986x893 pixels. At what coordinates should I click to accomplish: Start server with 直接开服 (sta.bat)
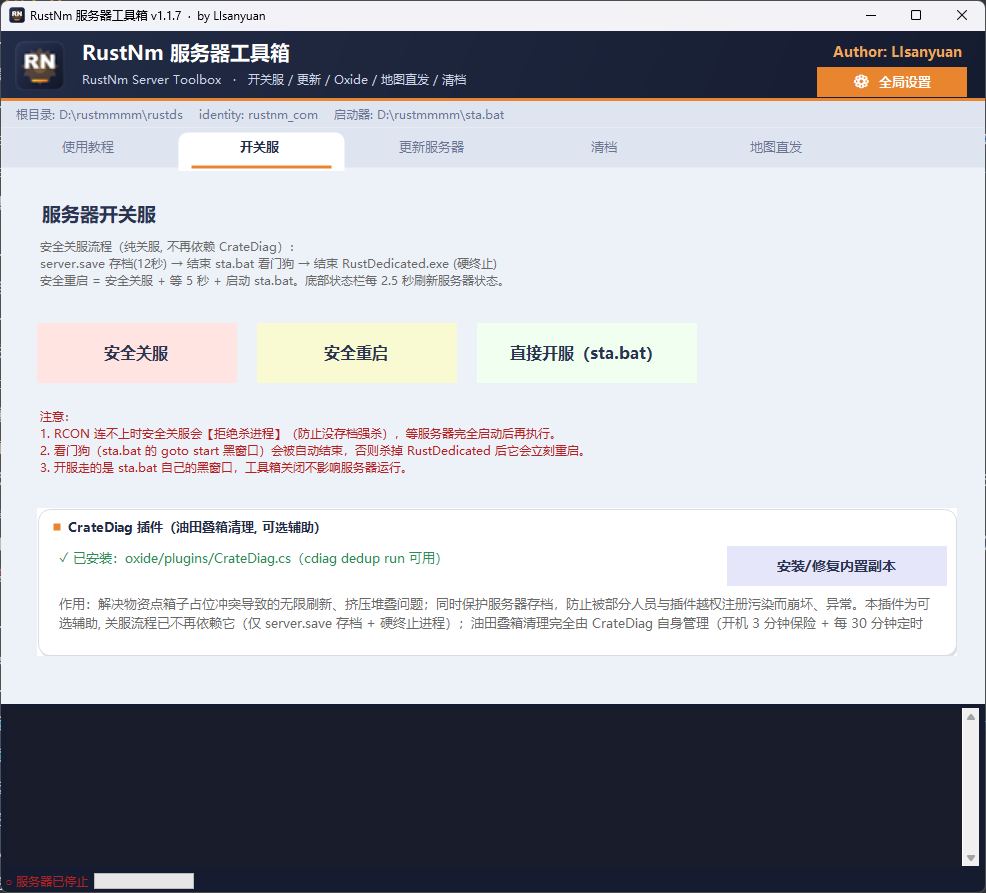(587, 353)
